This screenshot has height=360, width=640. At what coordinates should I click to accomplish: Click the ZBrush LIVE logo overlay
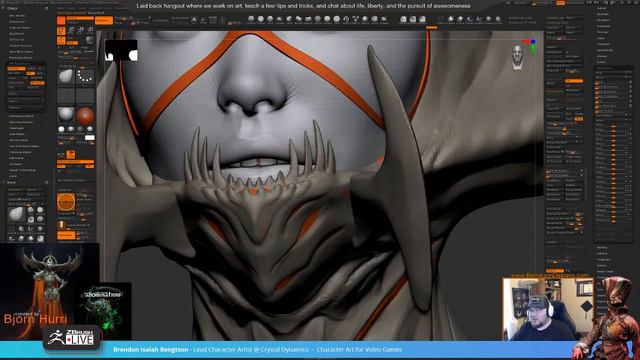pyautogui.click(x=71, y=338)
